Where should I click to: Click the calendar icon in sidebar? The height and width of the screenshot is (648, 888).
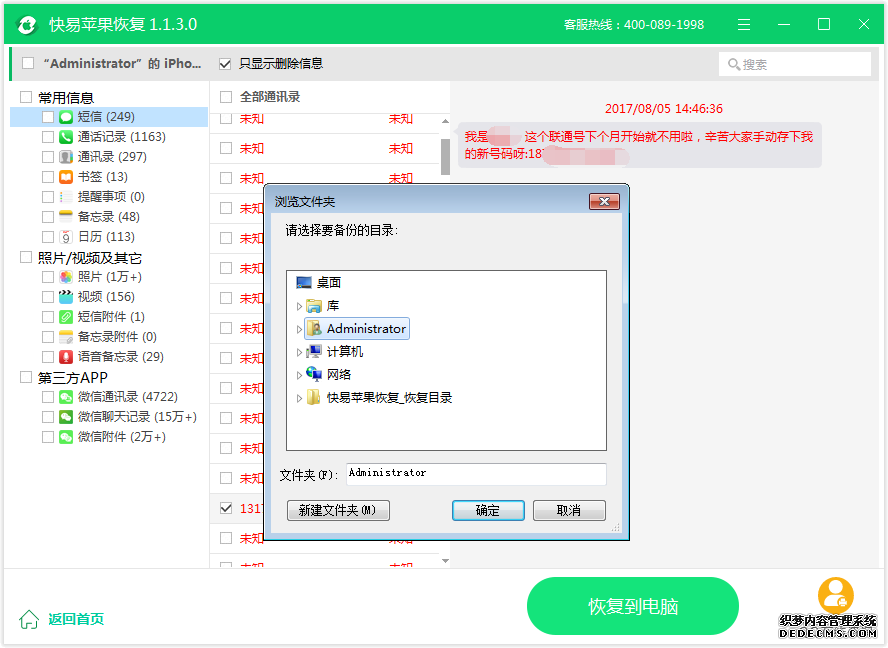[x=66, y=237]
